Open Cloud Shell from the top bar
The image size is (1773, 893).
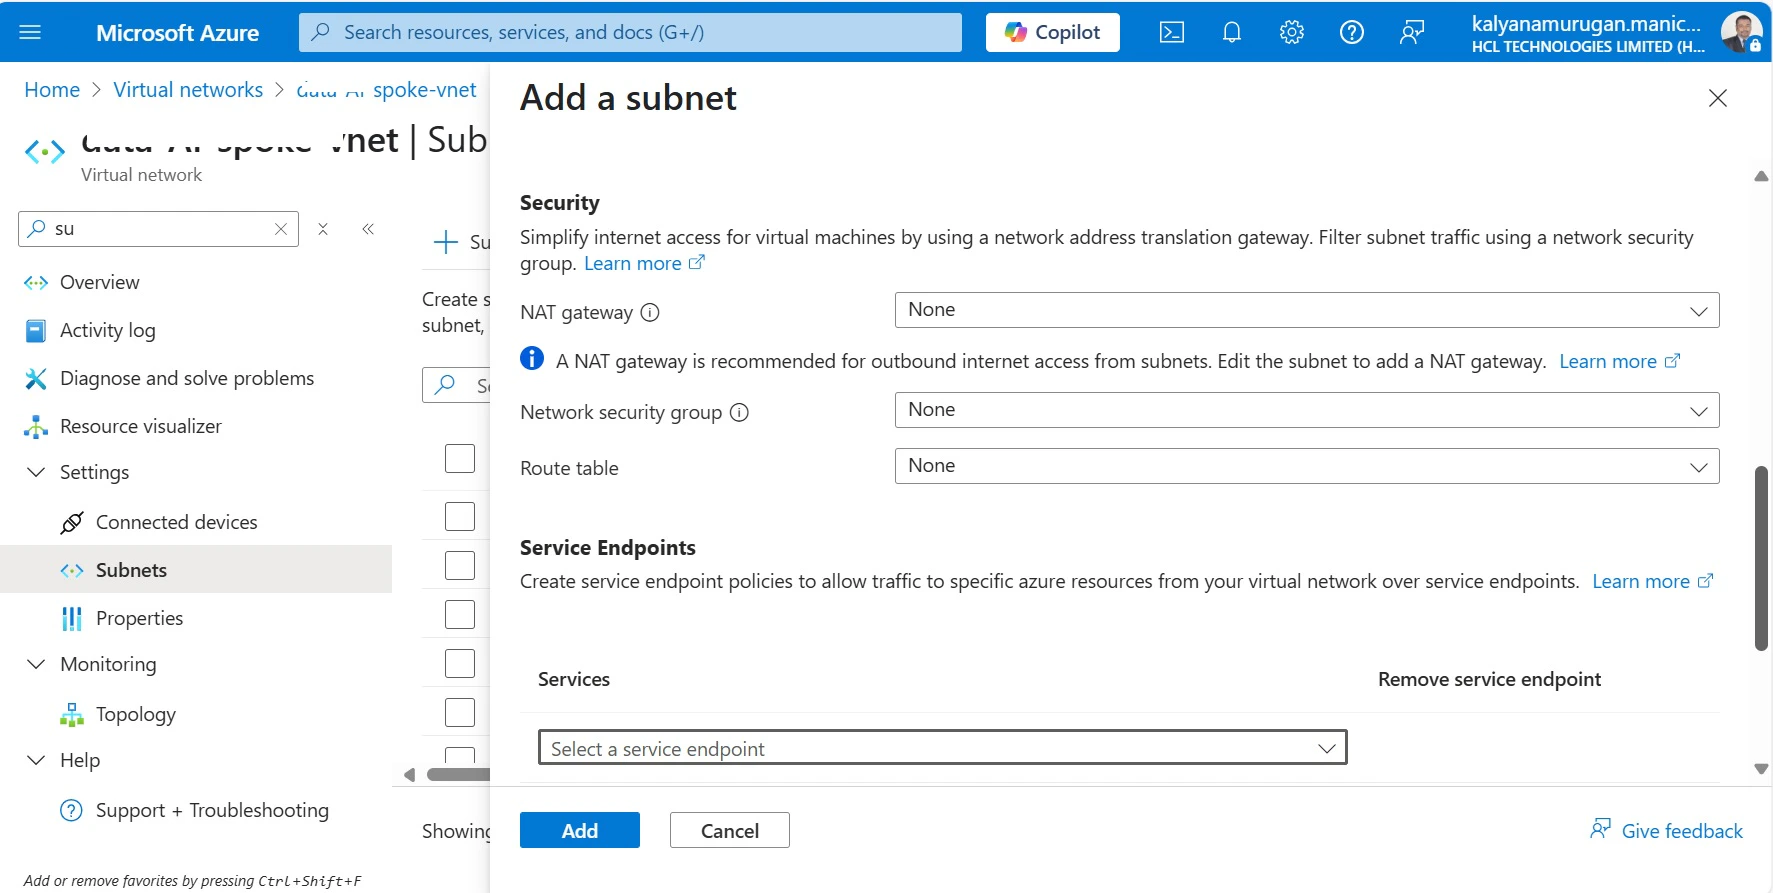[1172, 32]
